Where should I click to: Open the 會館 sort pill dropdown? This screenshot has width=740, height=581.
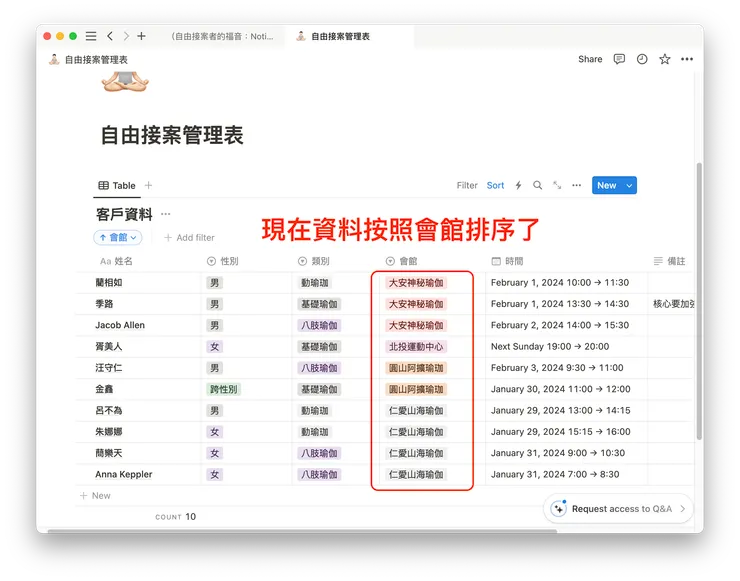pyautogui.click(x=118, y=237)
